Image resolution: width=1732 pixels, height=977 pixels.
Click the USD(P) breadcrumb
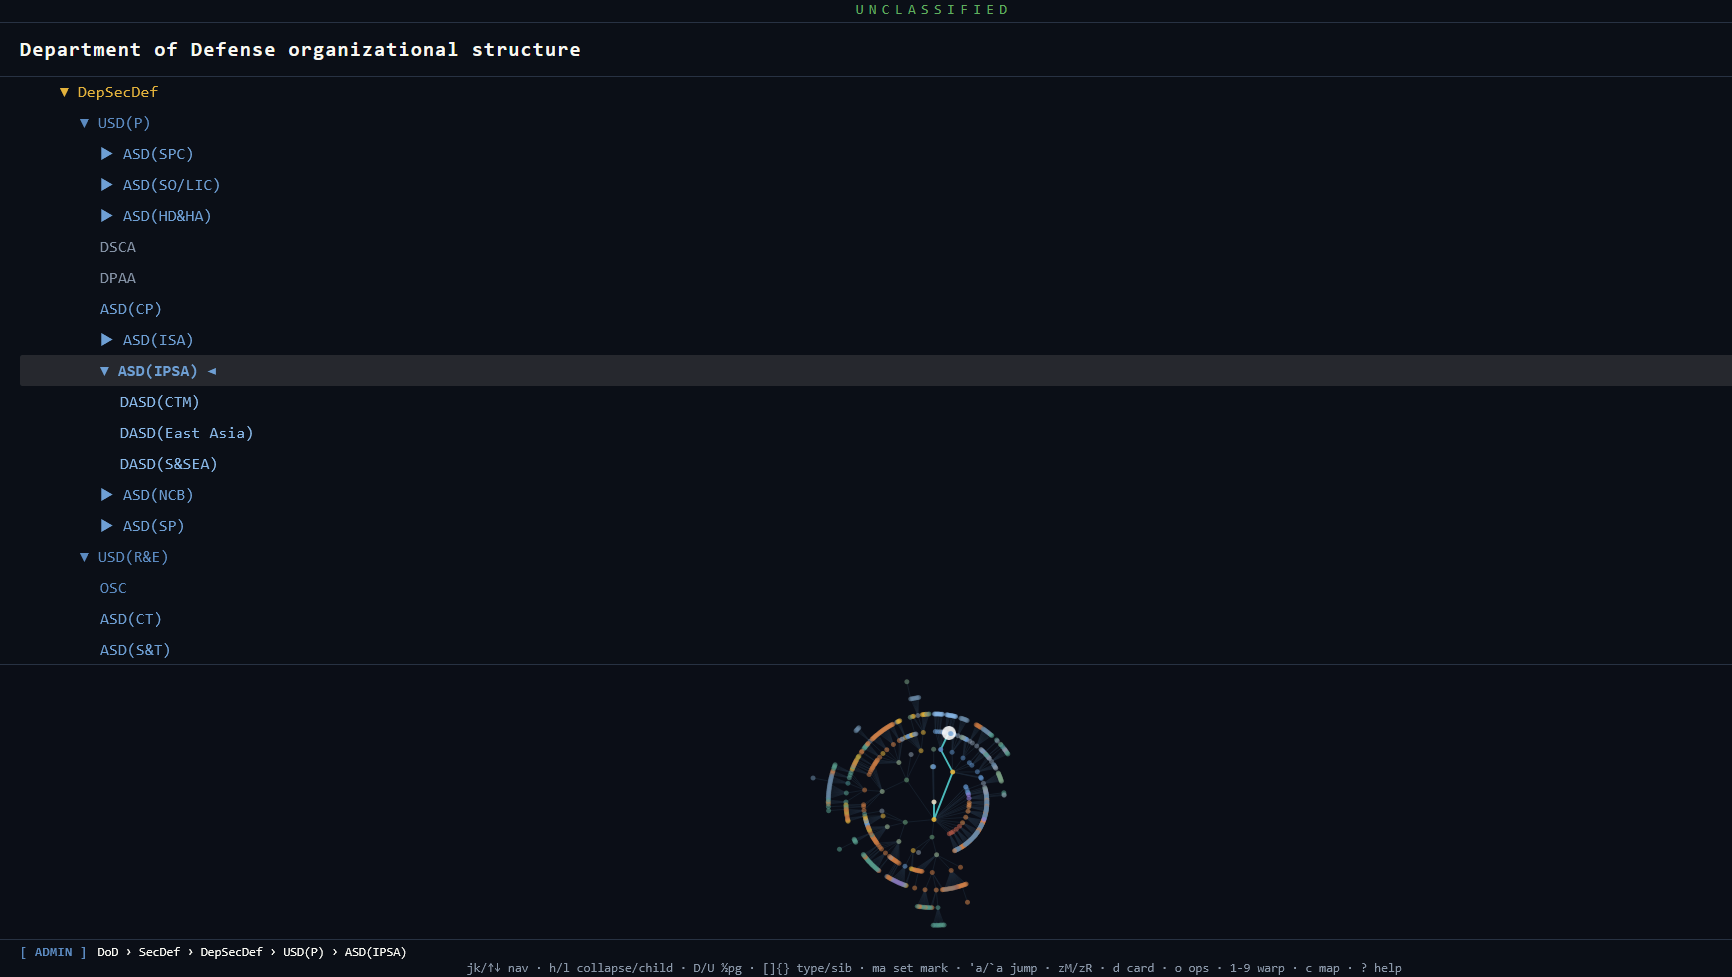(303, 952)
